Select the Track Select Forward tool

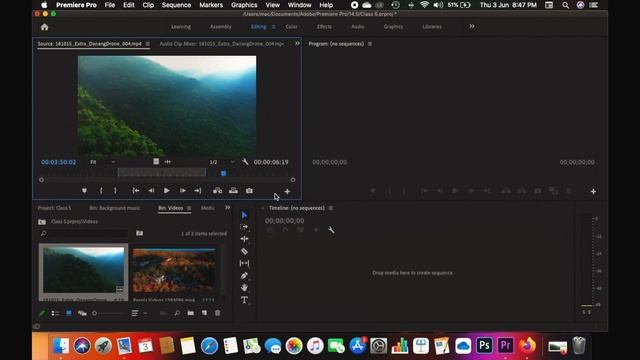[244, 227]
